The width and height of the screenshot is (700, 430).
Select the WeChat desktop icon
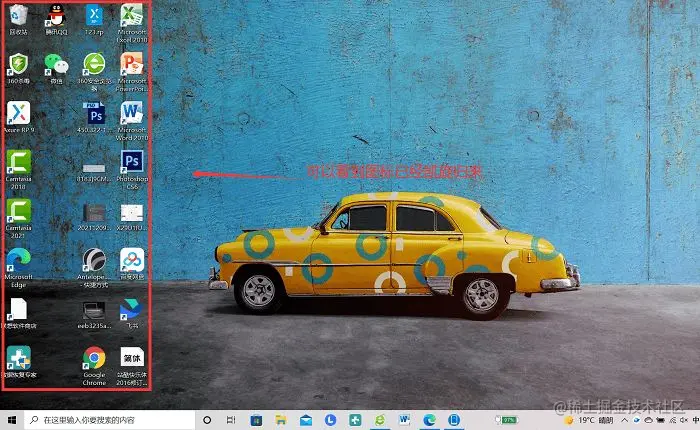[56, 65]
